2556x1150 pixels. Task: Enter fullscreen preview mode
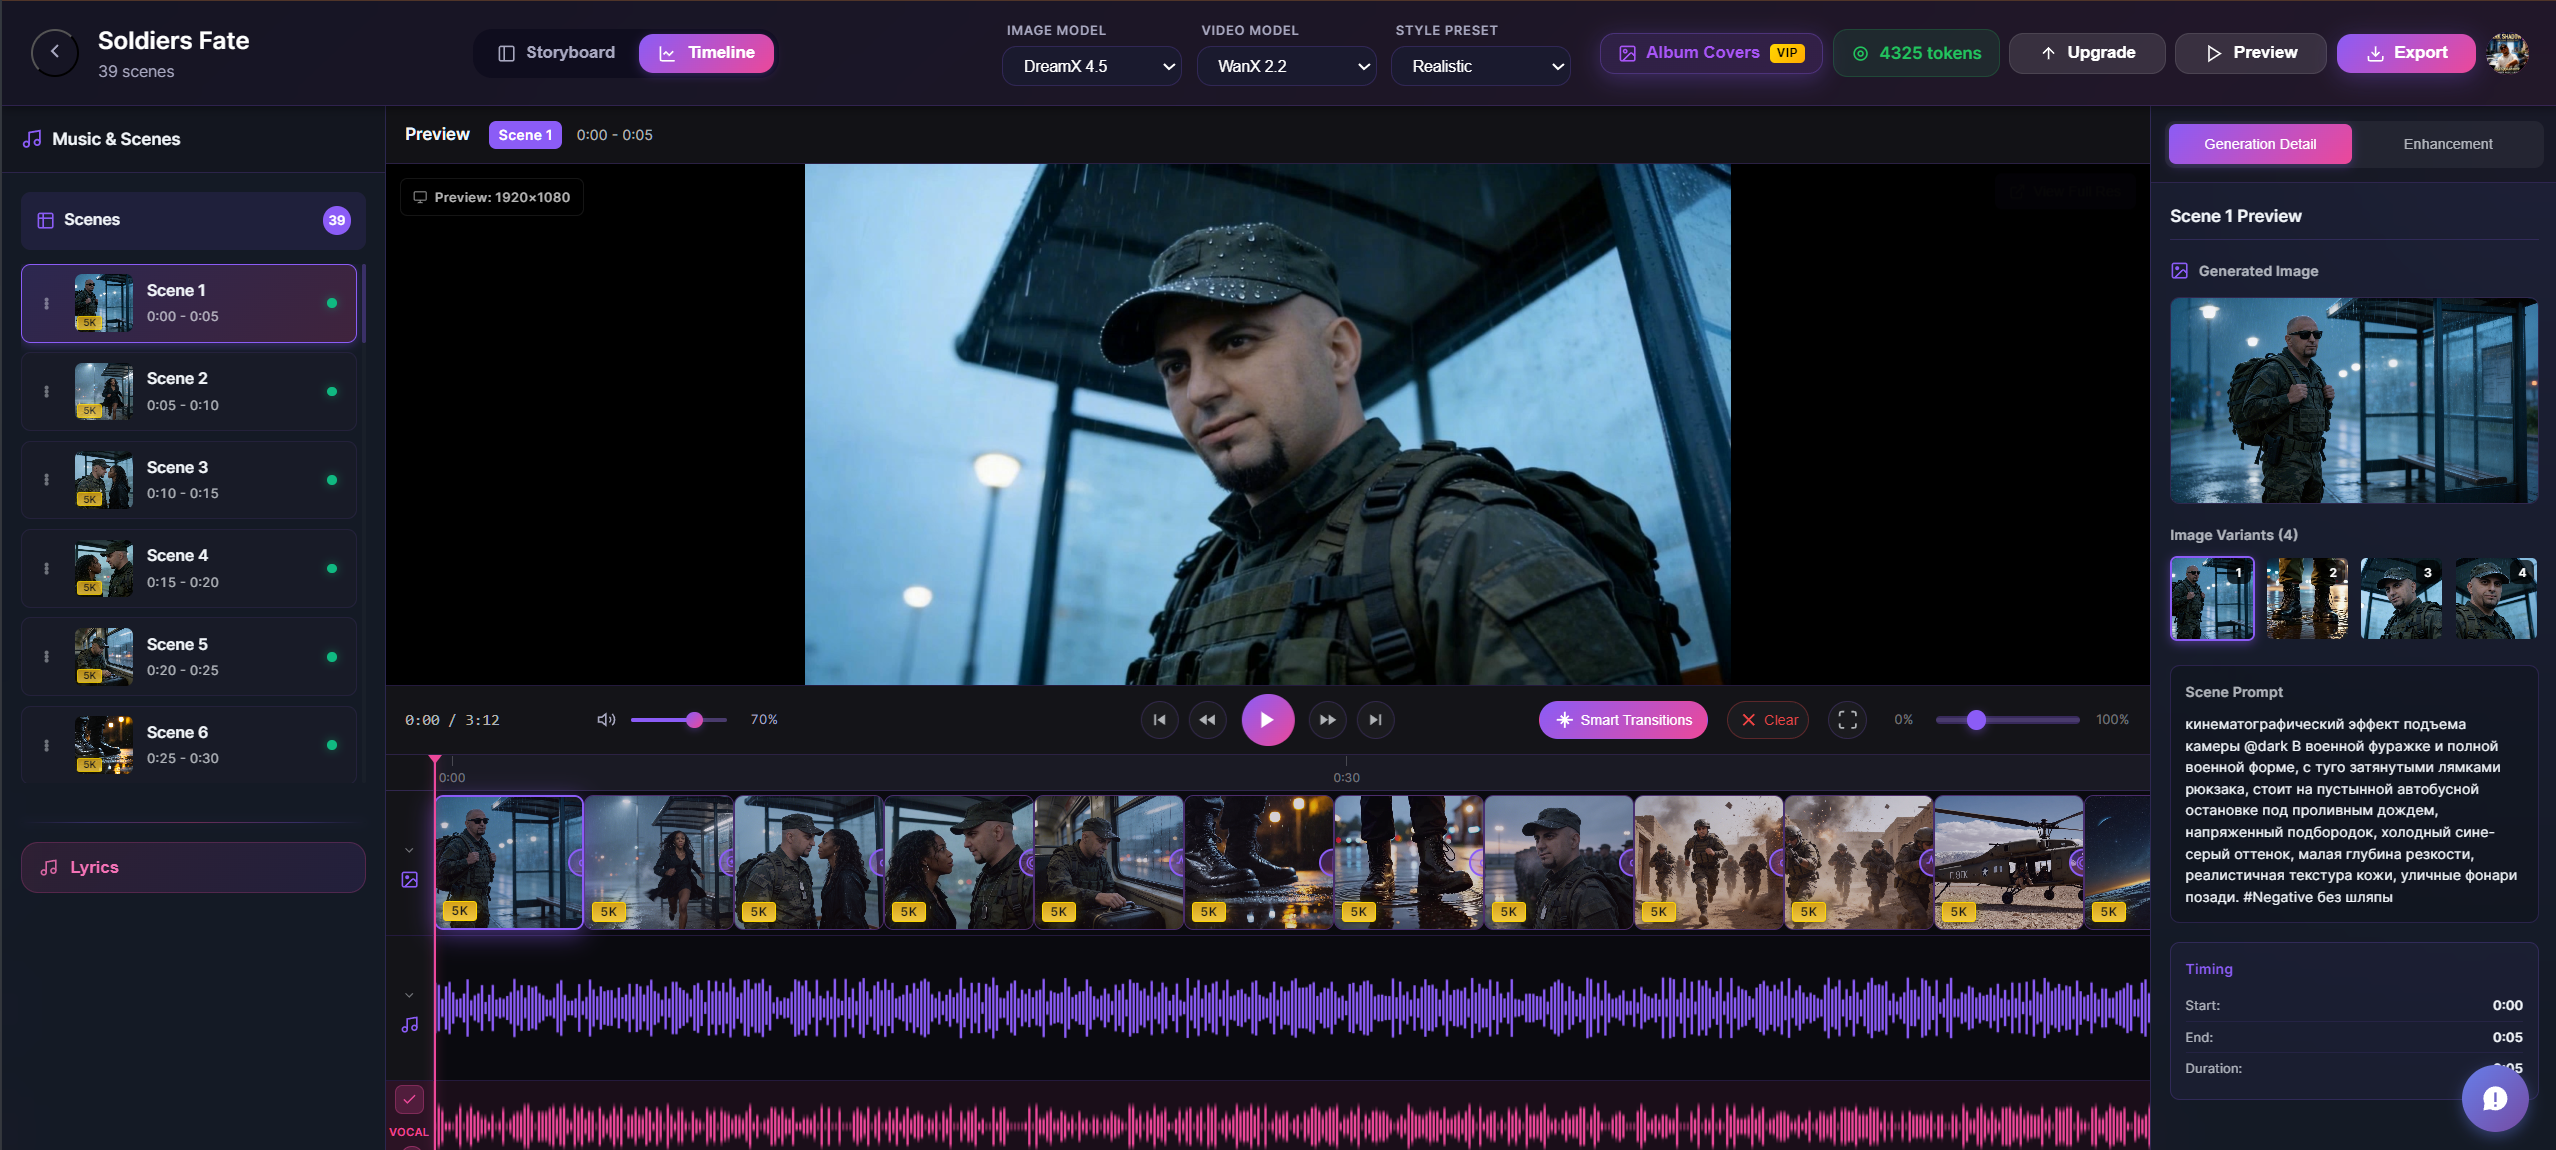coord(1846,719)
